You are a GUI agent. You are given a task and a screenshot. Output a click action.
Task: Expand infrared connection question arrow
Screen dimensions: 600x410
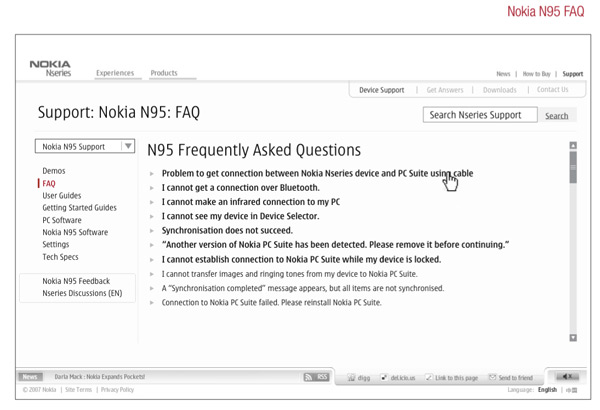tap(152, 202)
